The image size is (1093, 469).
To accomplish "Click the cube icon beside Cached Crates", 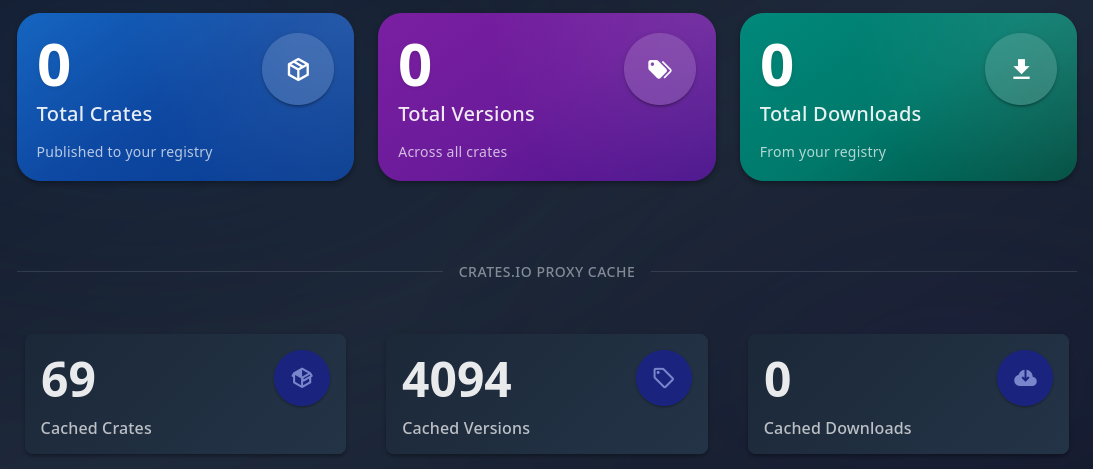I will tap(302, 378).
